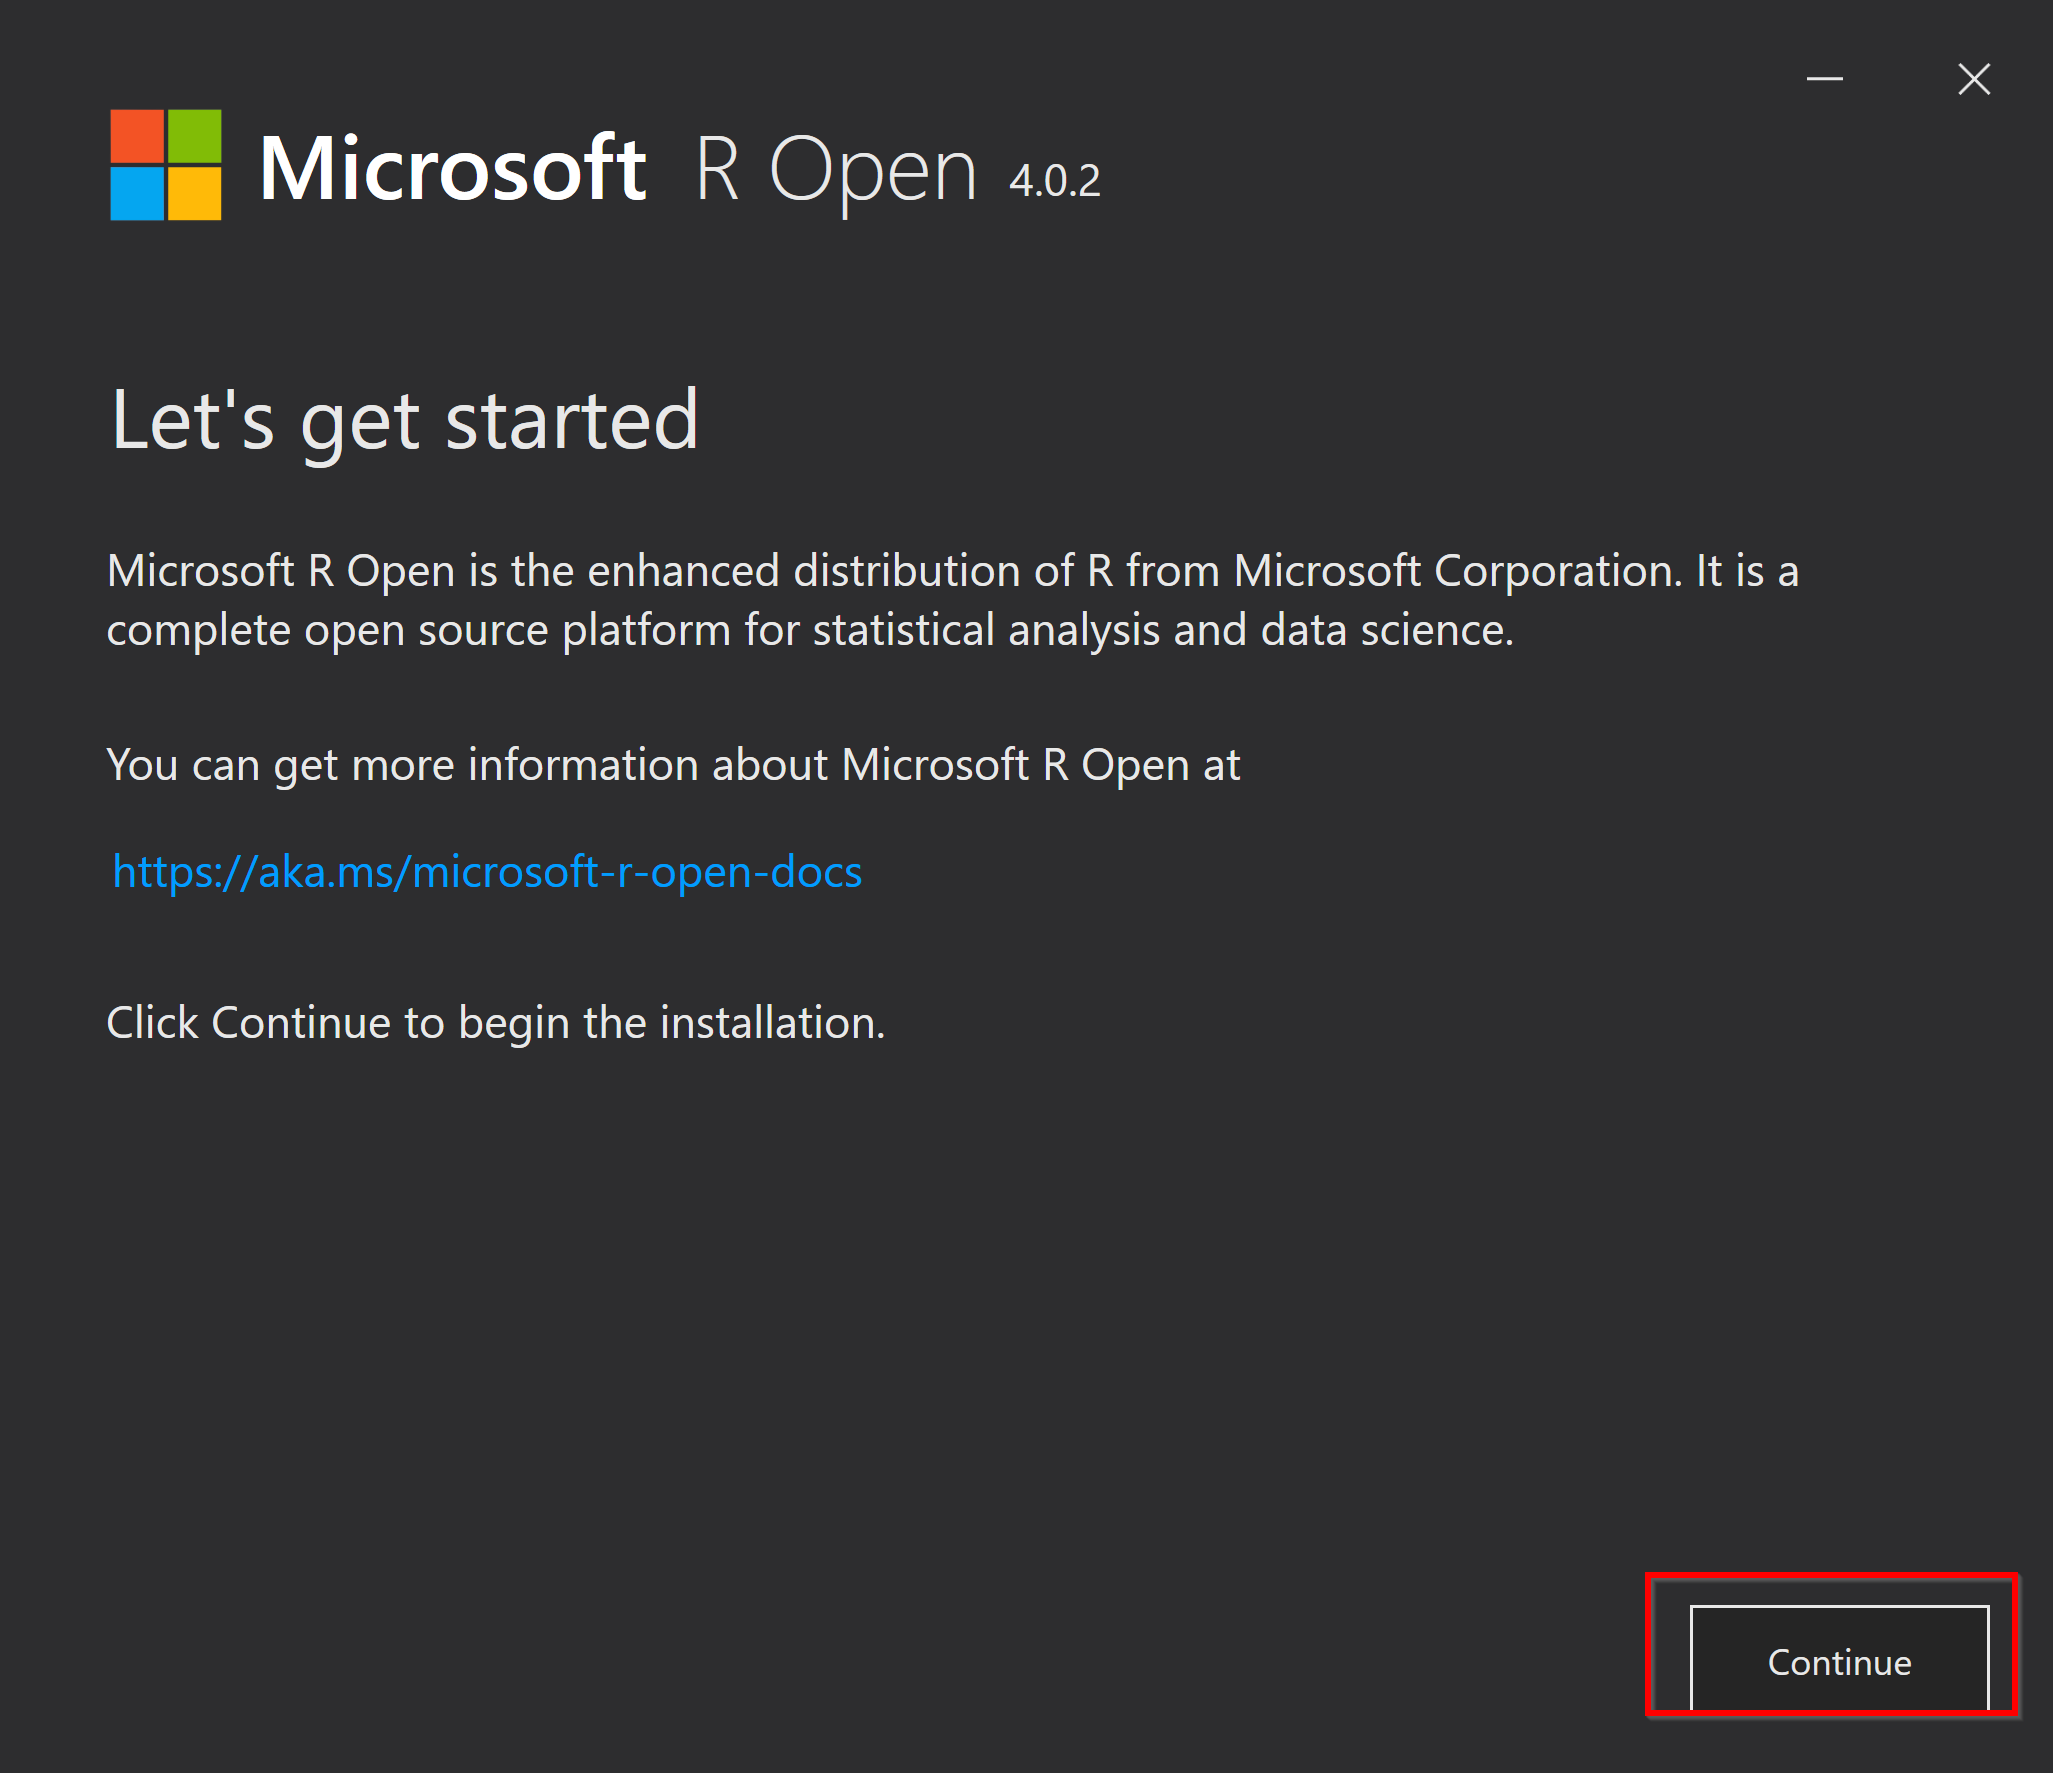Click the "complete open source platform" text line
This screenshot has width=2053, height=1773.
tap(810, 631)
